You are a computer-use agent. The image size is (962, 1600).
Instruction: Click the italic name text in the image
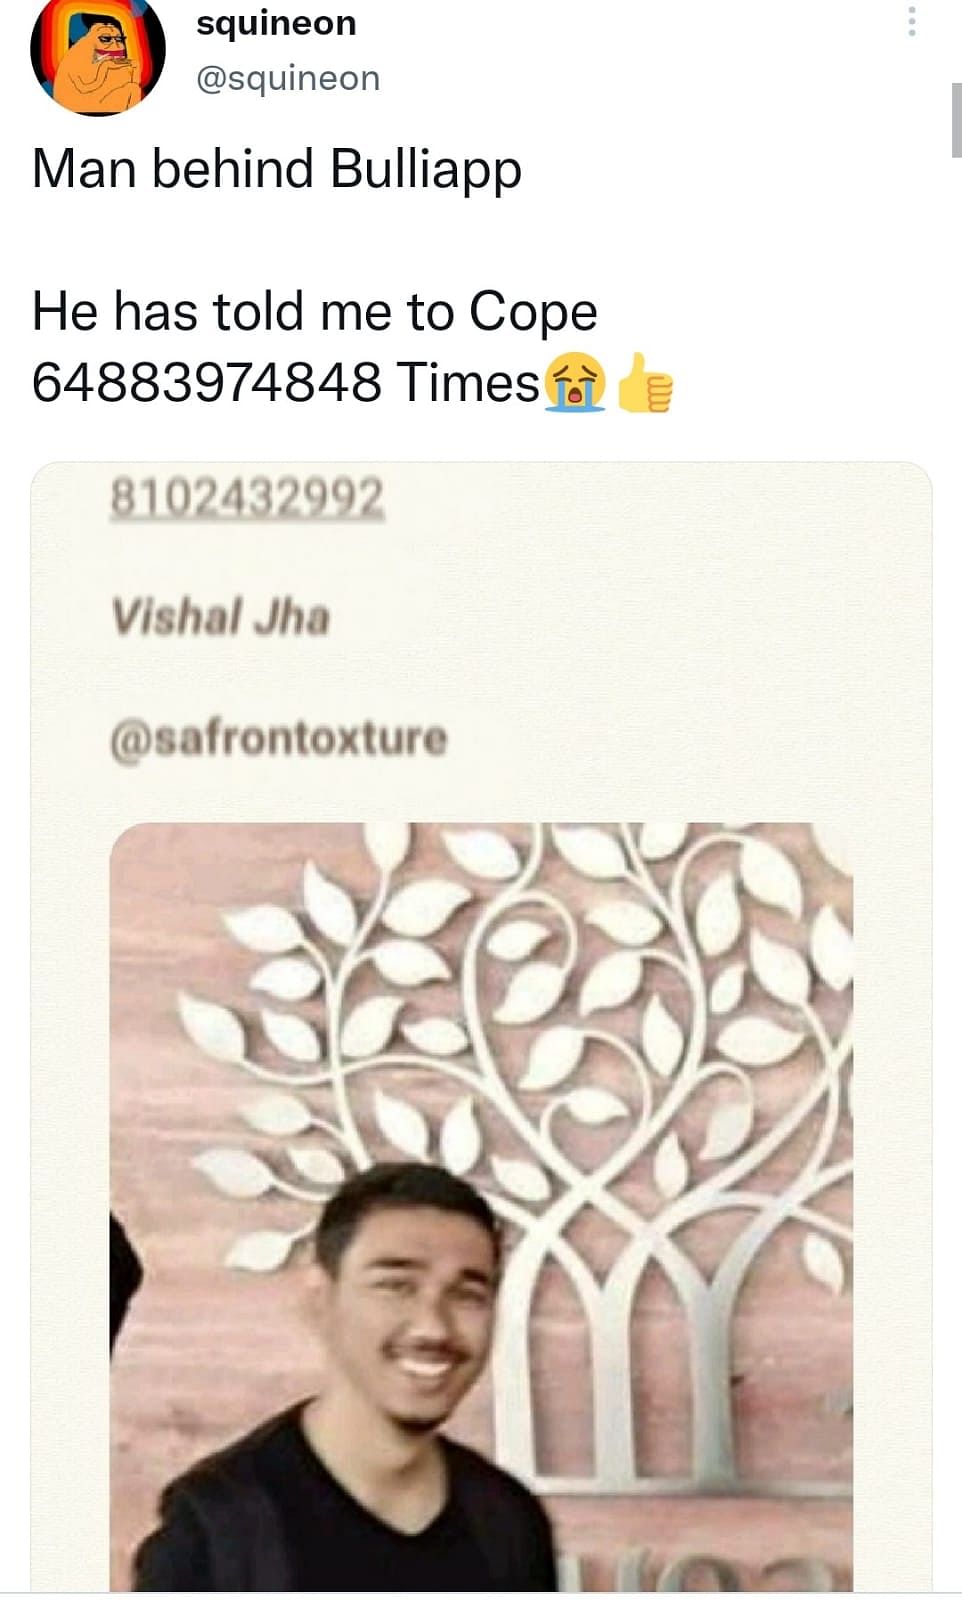pyautogui.click(x=220, y=616)
